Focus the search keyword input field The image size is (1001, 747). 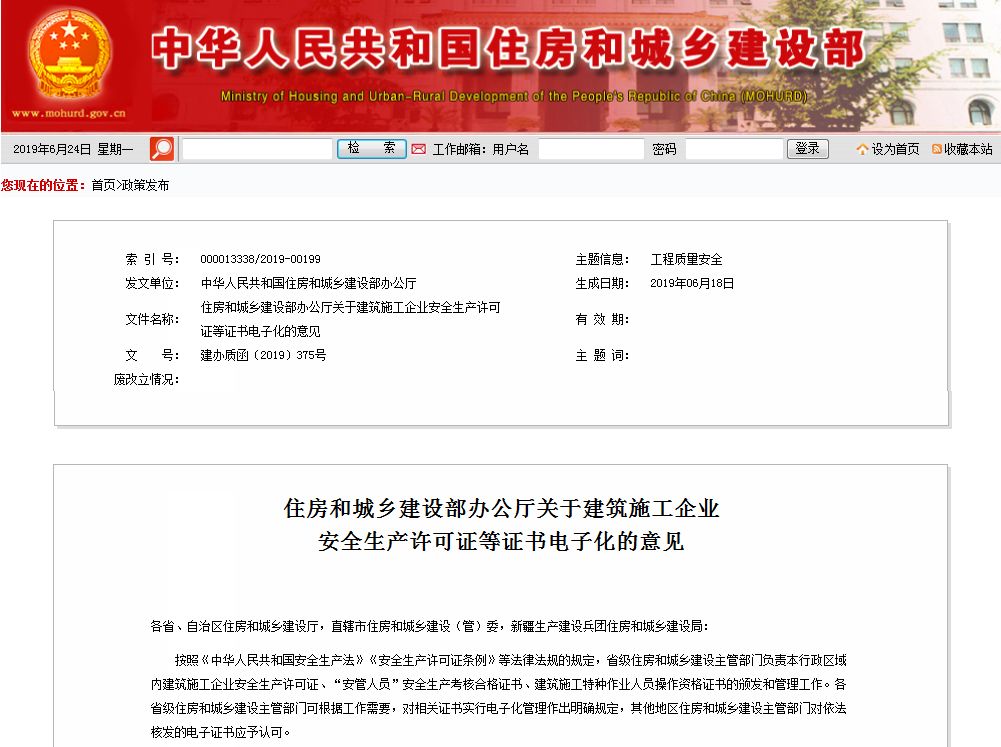tap(257, 149)
